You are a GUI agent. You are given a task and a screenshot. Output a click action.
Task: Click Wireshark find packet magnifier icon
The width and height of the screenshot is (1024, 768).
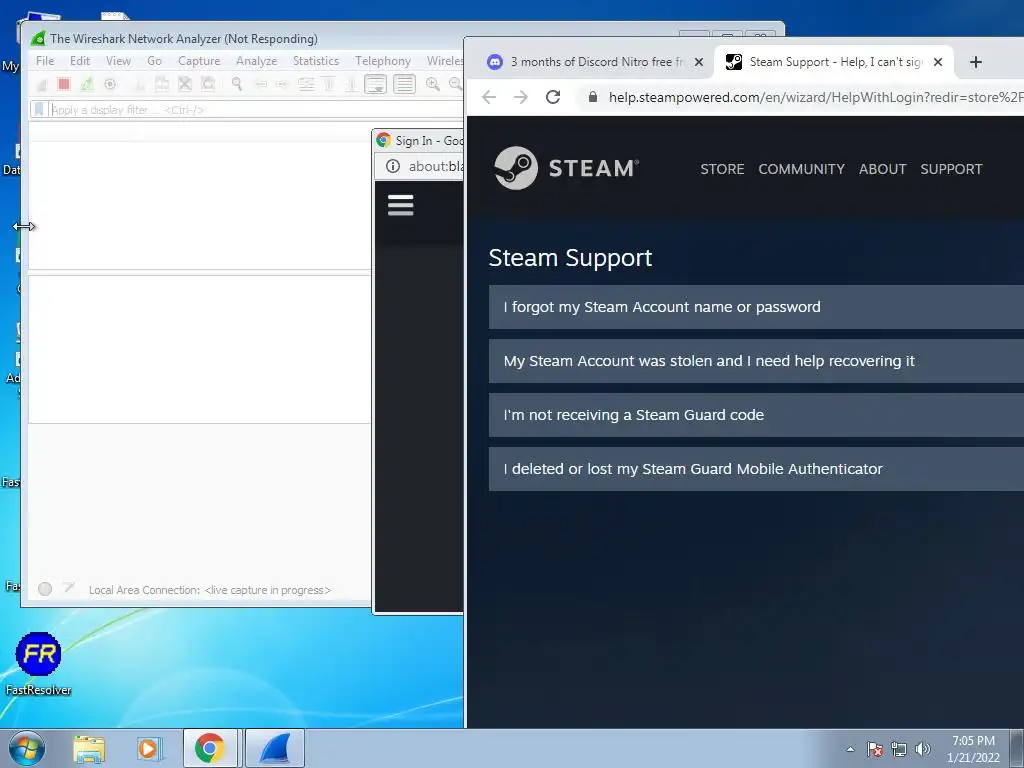(x=236, y=84)
